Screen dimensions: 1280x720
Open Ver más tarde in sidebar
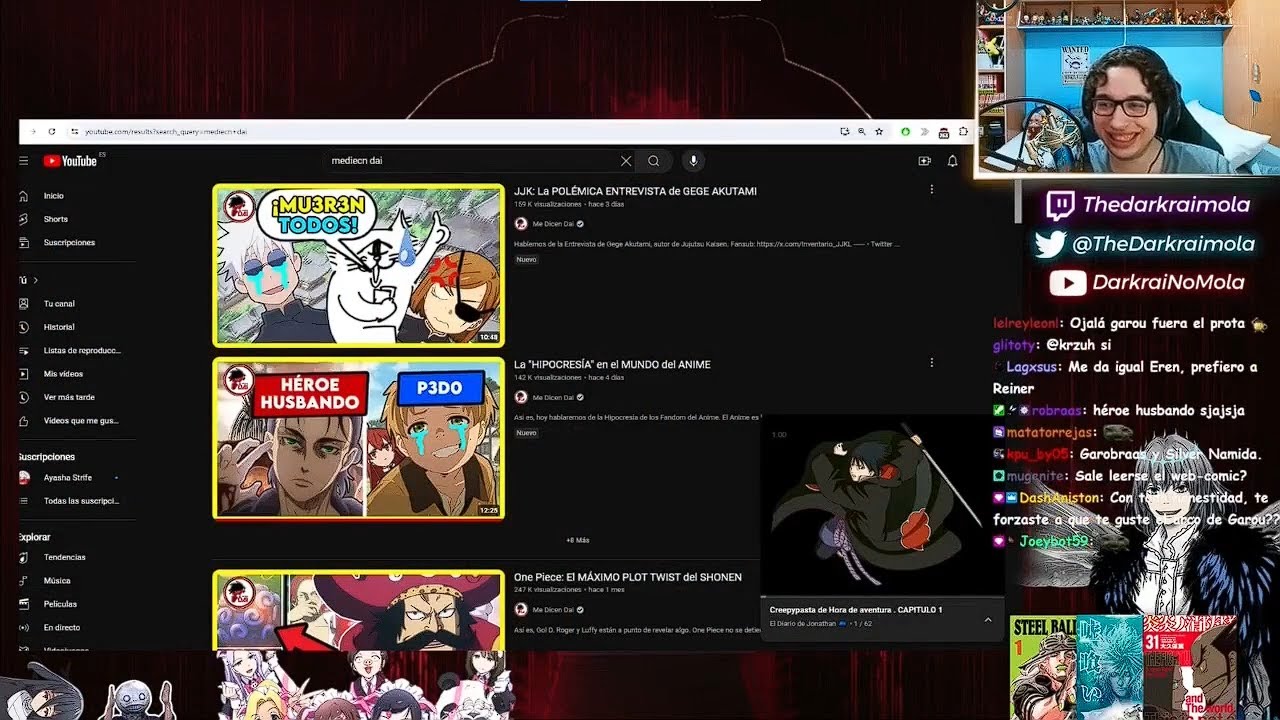[x=69, y=397]
